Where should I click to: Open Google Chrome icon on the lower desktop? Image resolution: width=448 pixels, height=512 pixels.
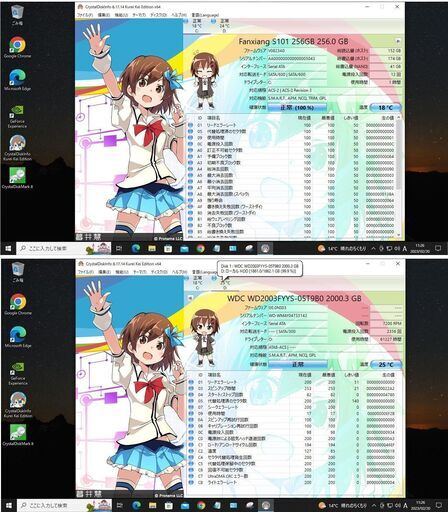[18, 304]
